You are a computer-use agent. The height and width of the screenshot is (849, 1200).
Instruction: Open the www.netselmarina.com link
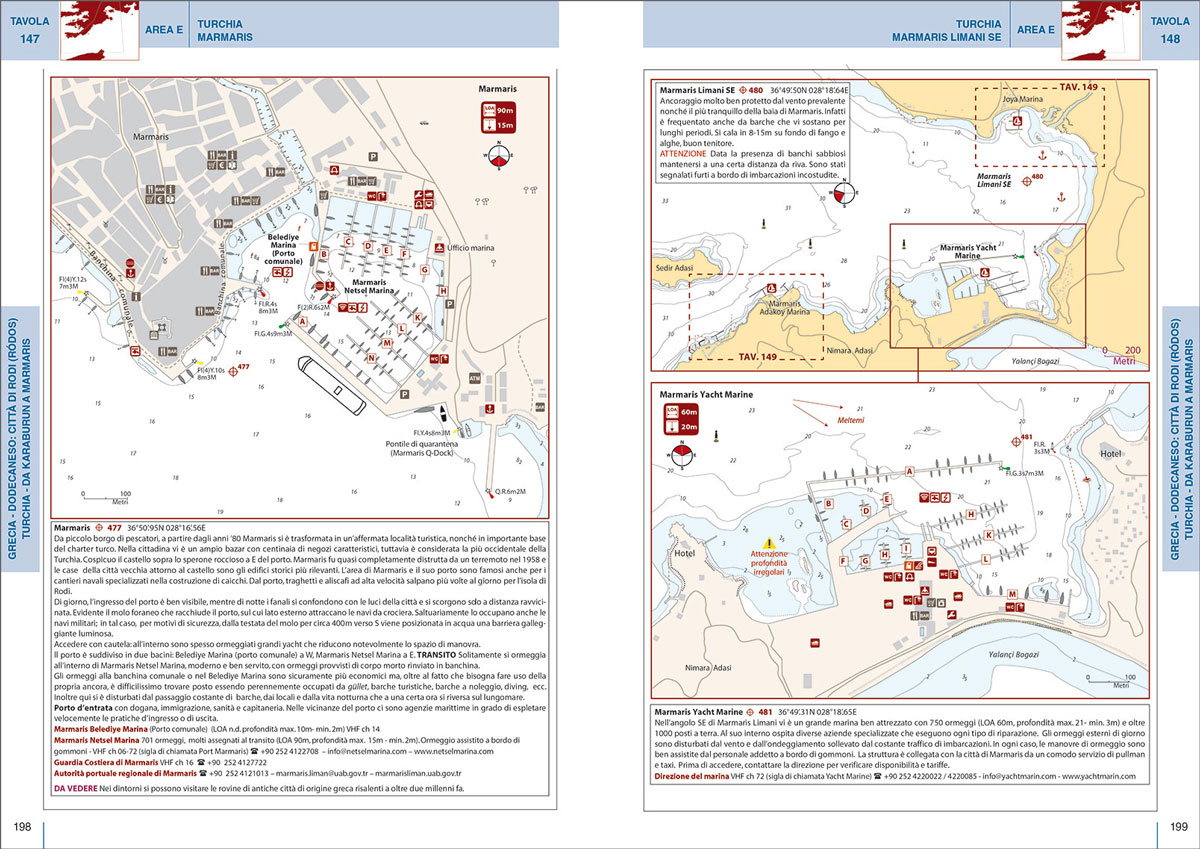[x=455, y=749]
